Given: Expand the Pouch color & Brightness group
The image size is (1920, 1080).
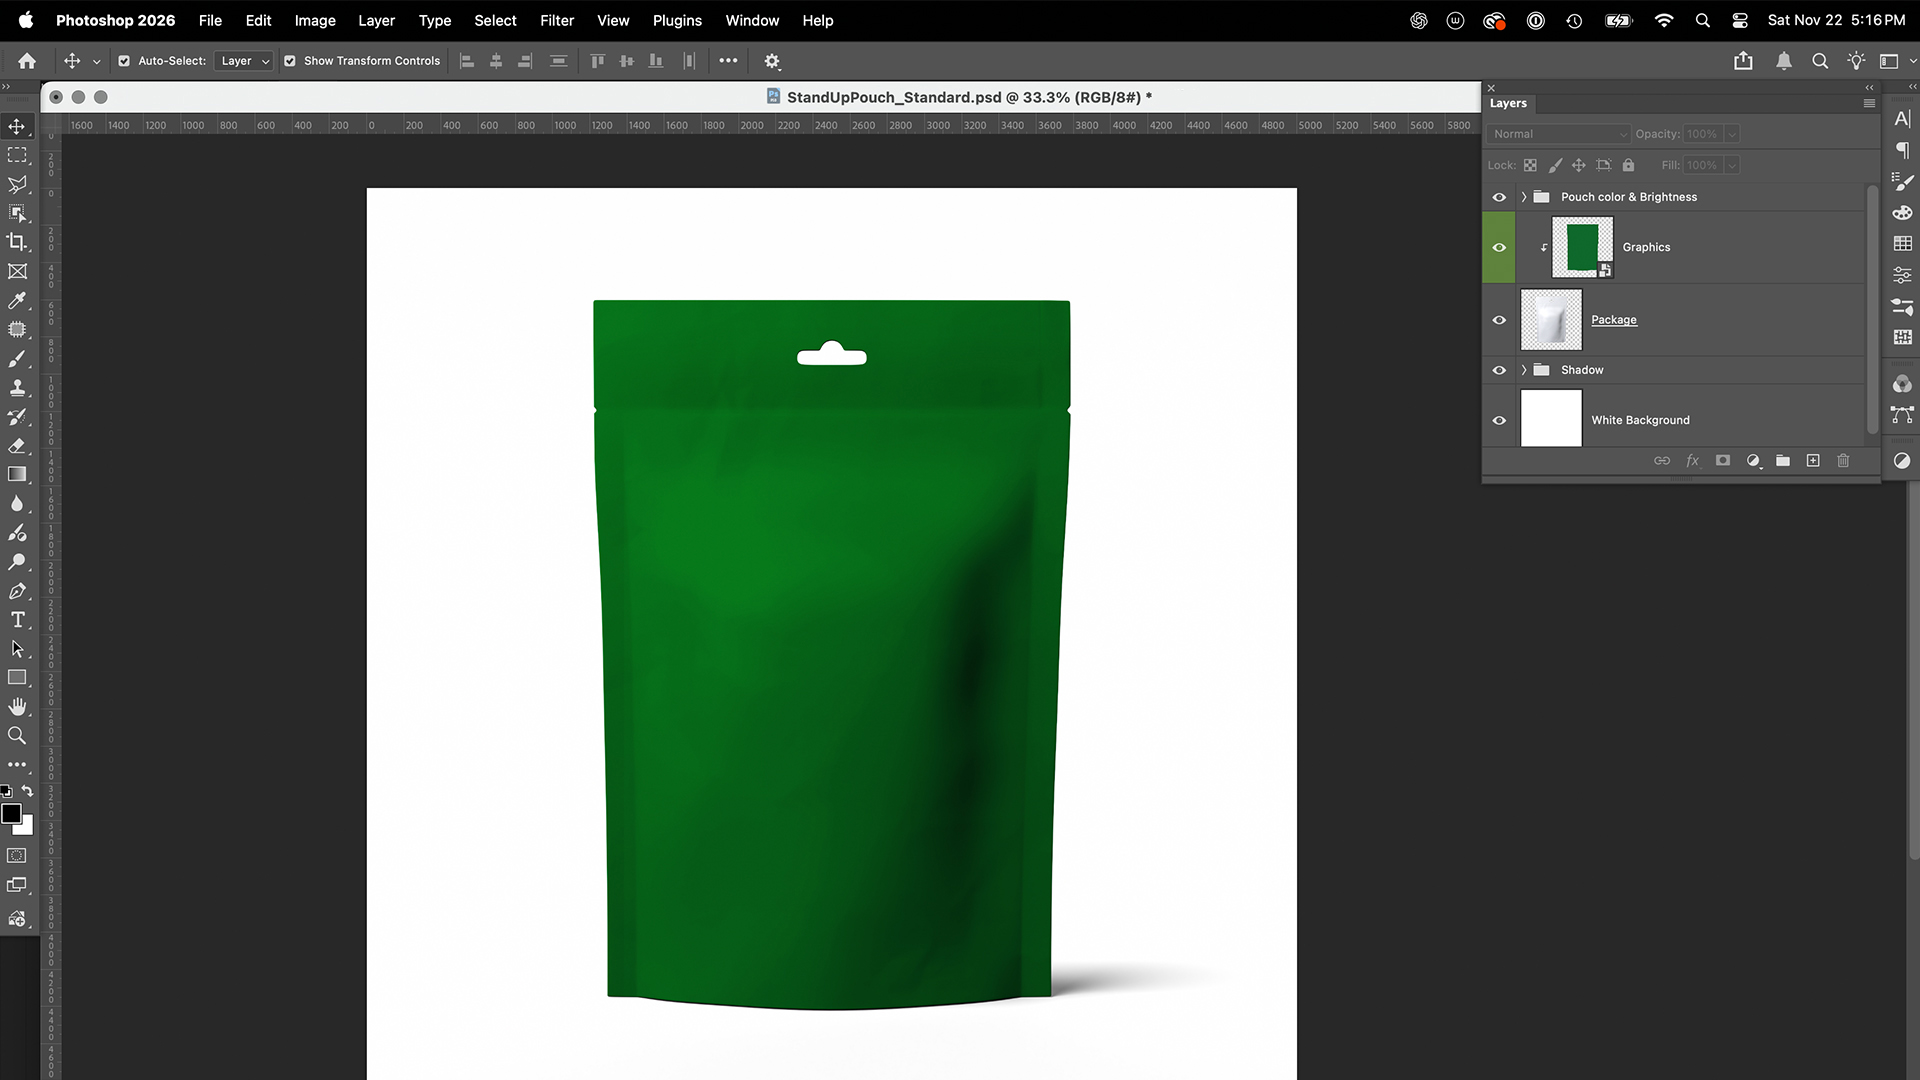Looking at the screenshot, I should pyautogui.click(x=1523, y=197).
